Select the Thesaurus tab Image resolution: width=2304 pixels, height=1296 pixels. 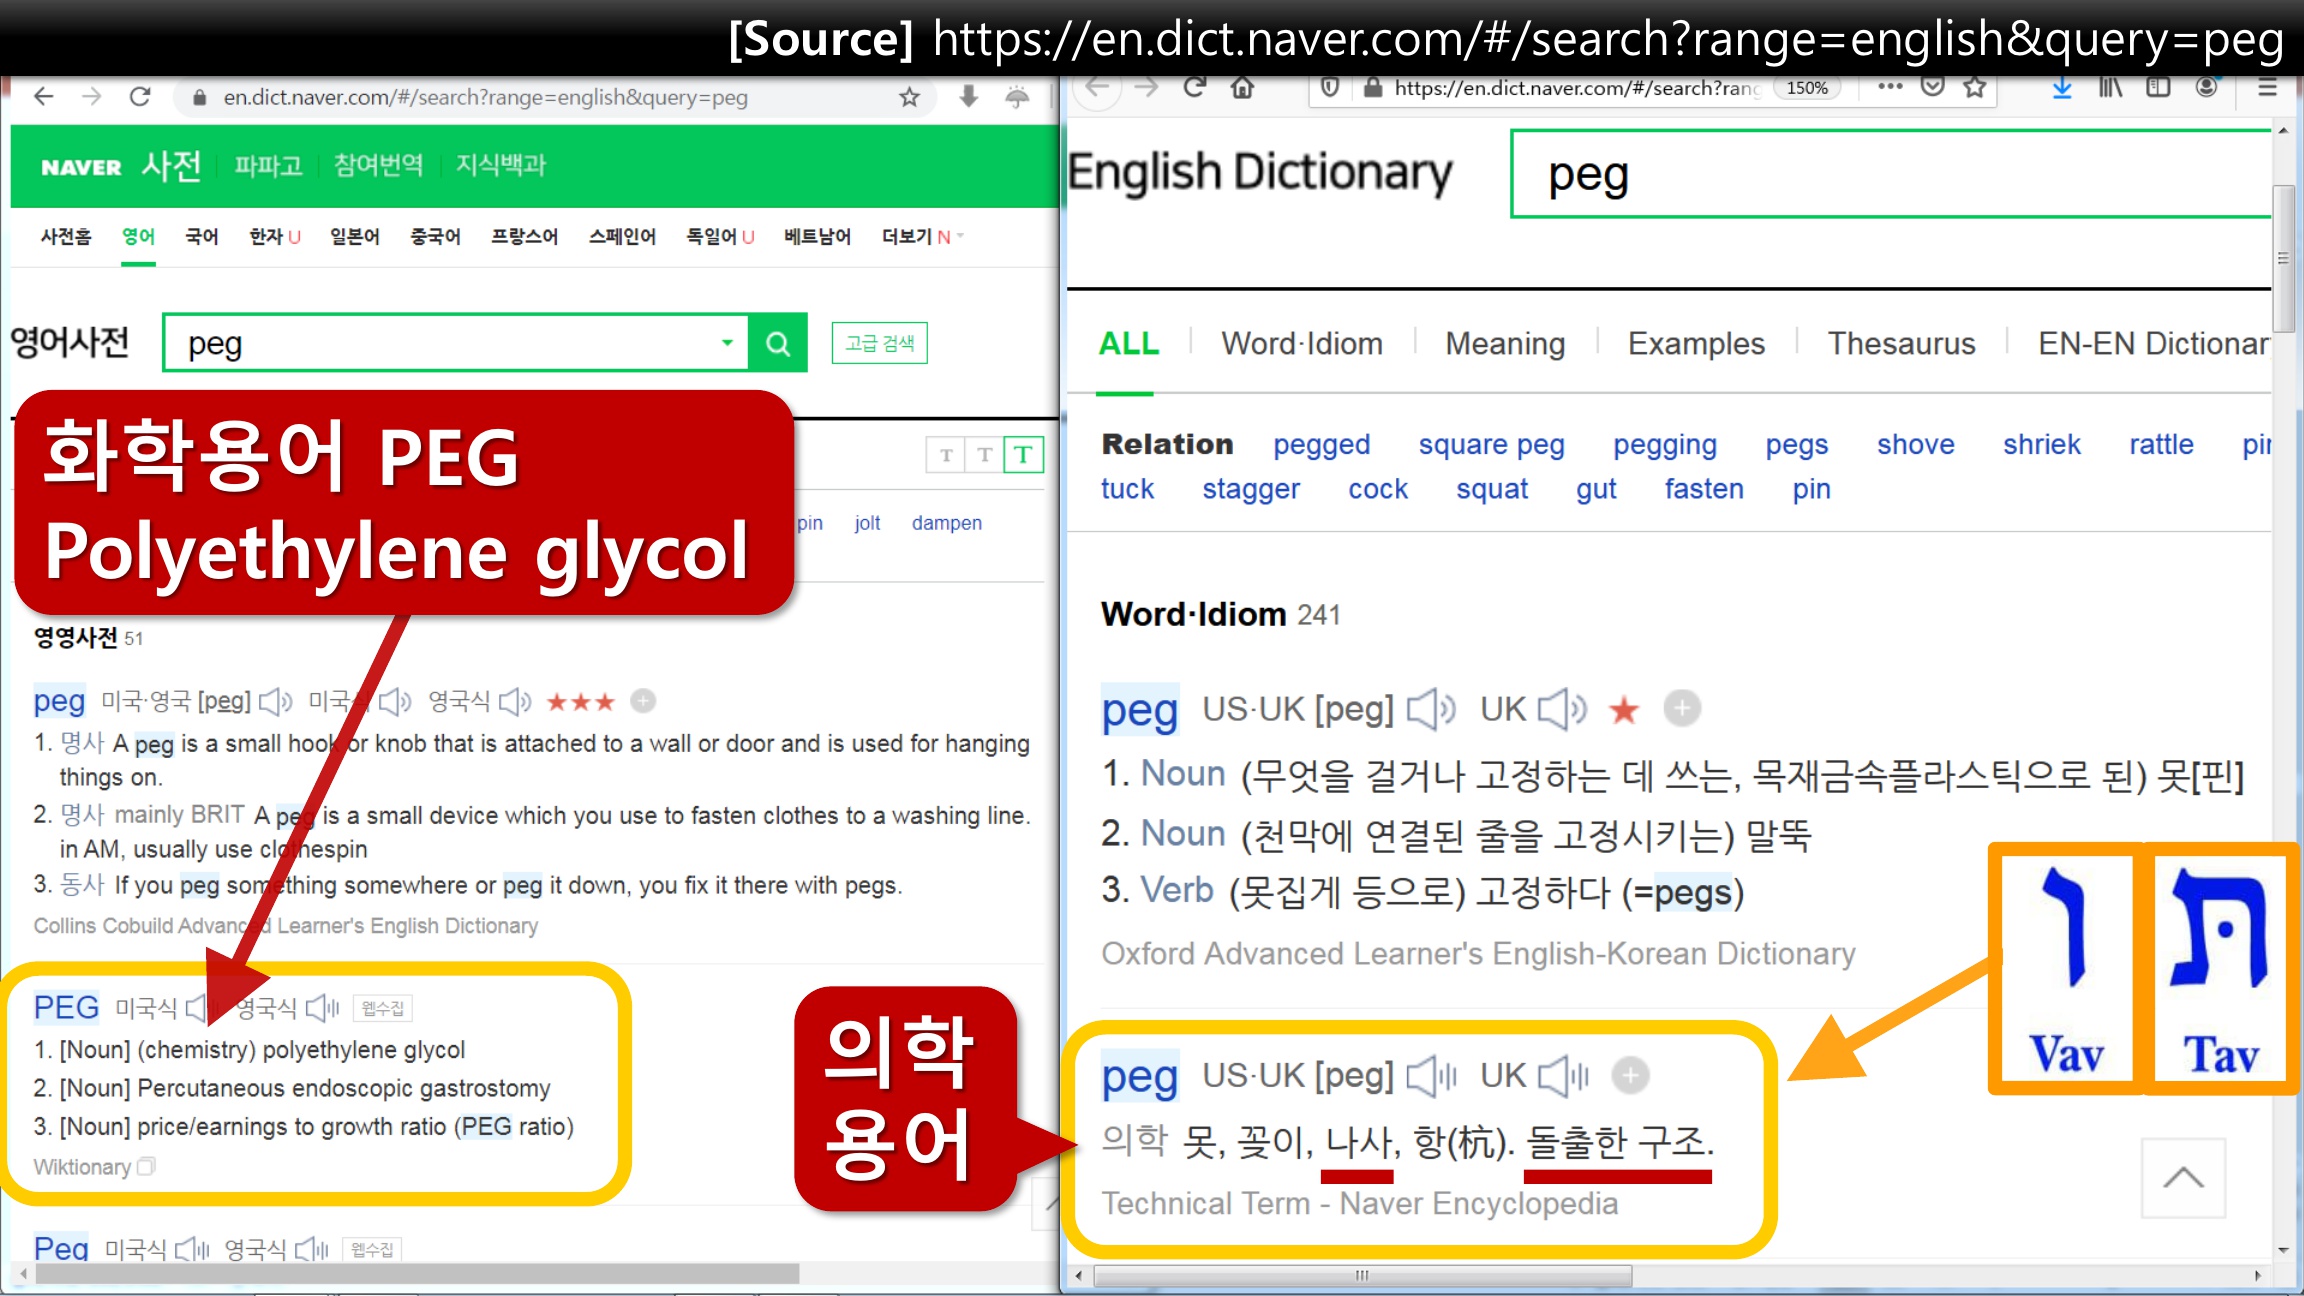(x=1901, y=344)
